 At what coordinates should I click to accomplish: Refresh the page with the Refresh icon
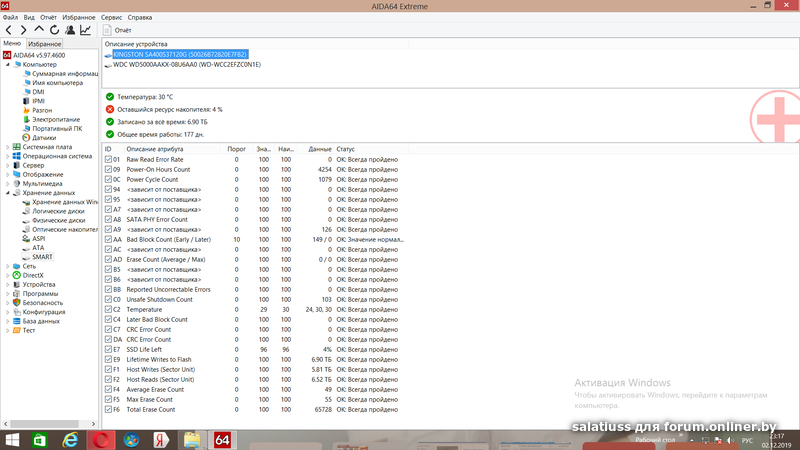[x=54, y=30]
